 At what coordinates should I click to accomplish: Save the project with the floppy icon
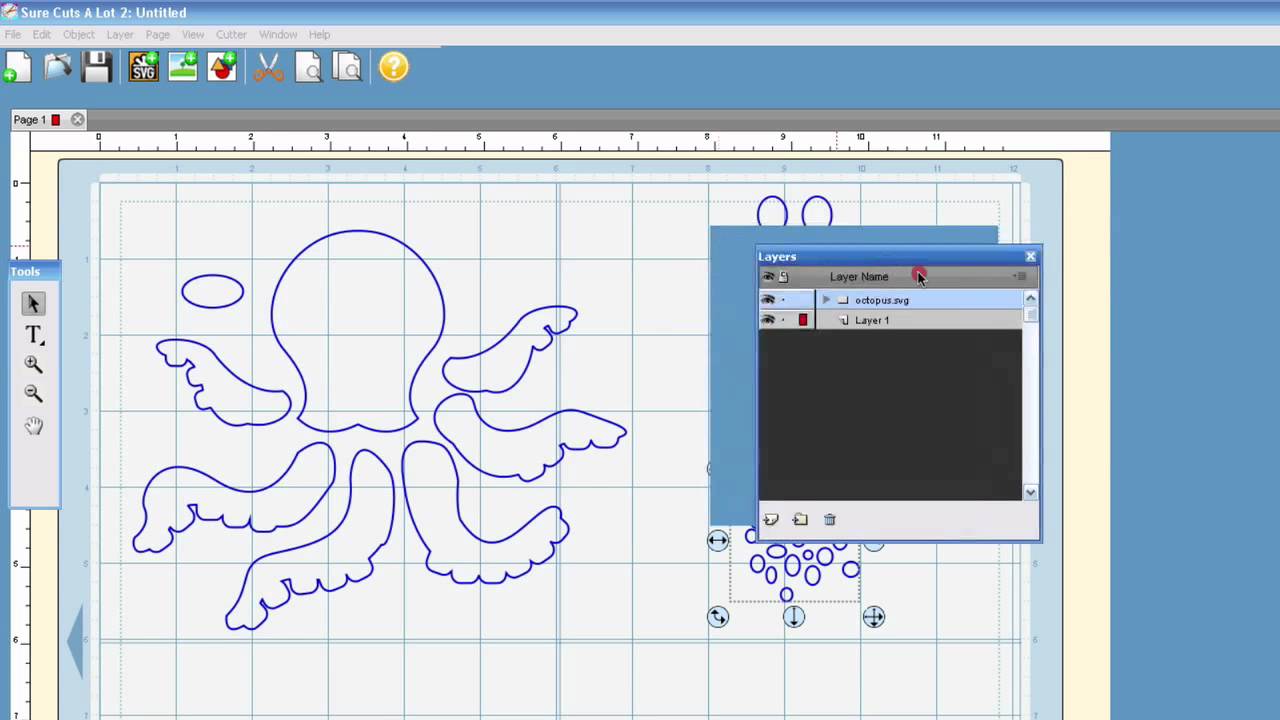pos(97,67)
